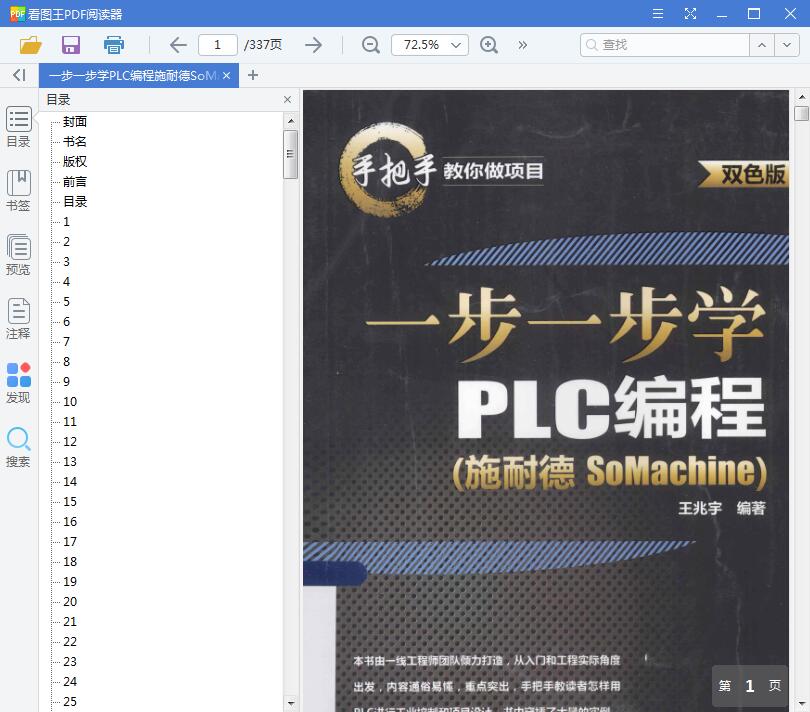The width and height of the screenshot is (810, 712).
Task: Select 版权 in the outline
Action: click(75, 162)
